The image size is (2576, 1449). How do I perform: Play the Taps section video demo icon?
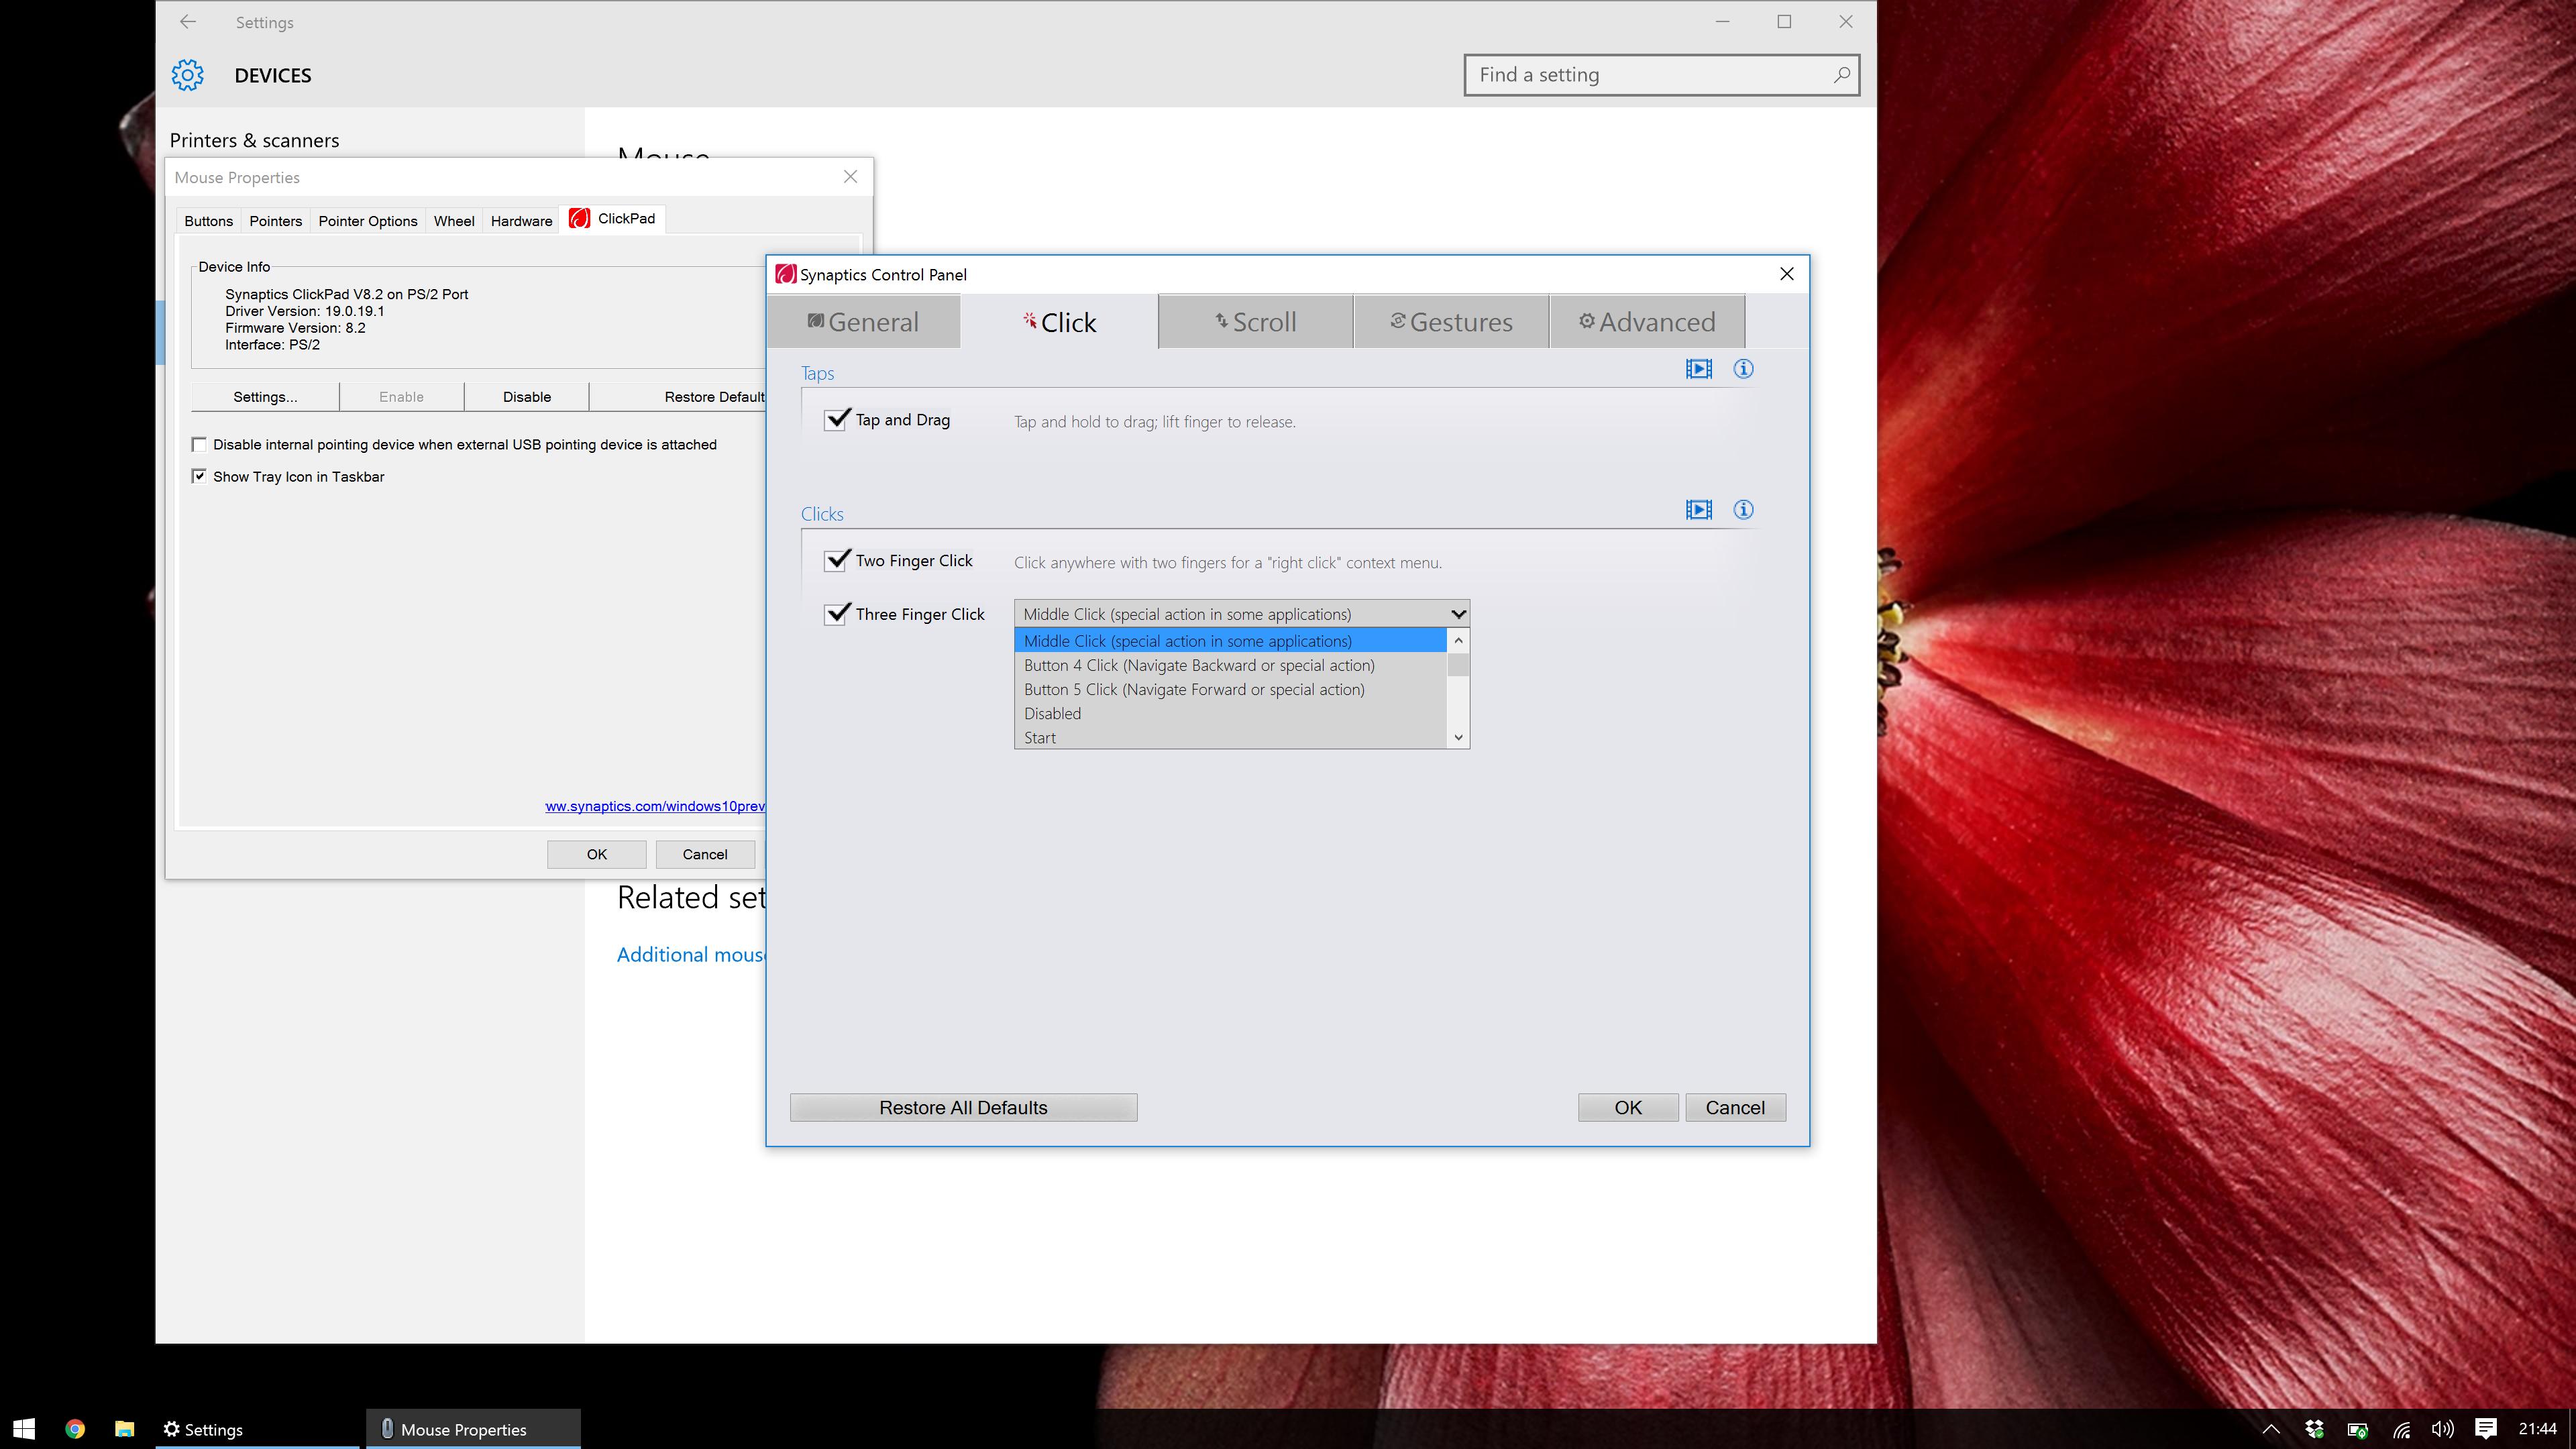(x=1698, y=369)
